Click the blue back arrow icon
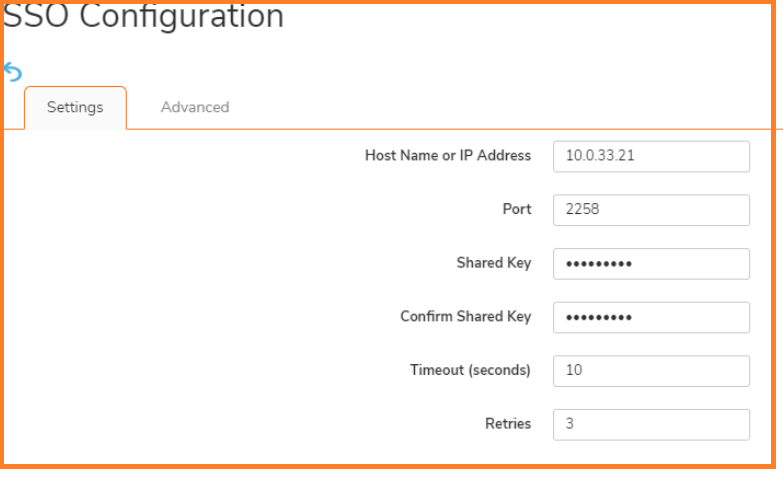 coord(13,72)
